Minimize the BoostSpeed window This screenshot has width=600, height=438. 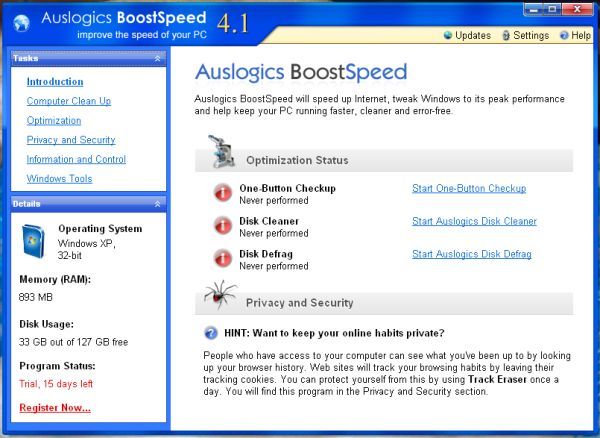coord(533,10)
